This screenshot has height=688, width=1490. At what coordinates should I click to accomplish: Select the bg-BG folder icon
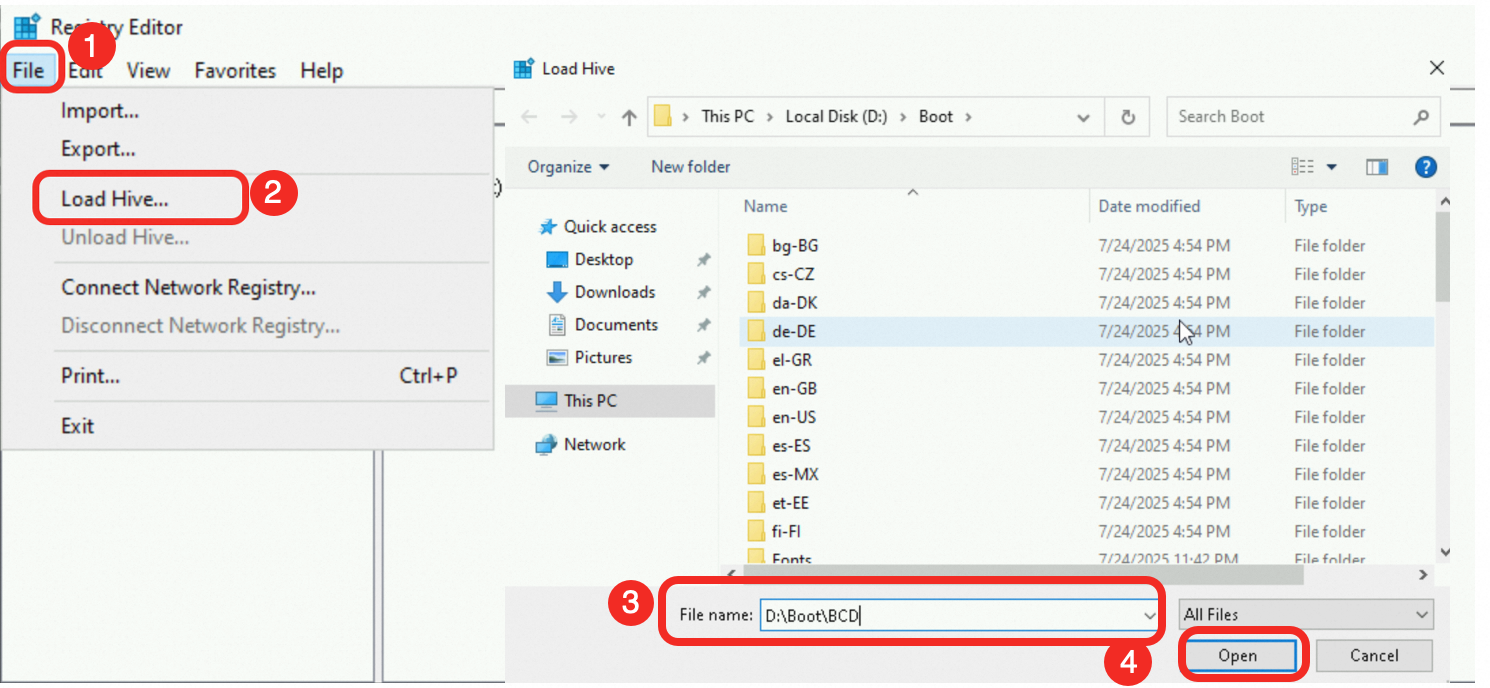click(x=756, y=246)
